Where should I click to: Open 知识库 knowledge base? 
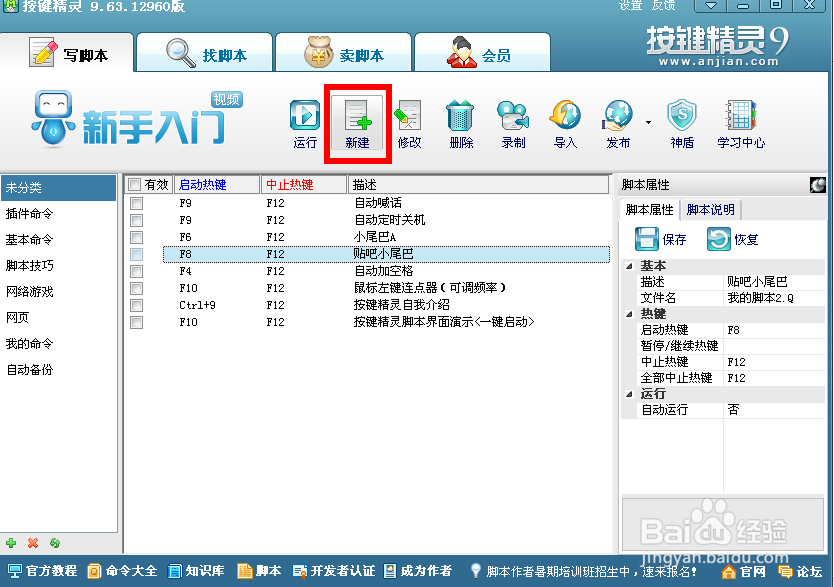(x=196, y=571)
